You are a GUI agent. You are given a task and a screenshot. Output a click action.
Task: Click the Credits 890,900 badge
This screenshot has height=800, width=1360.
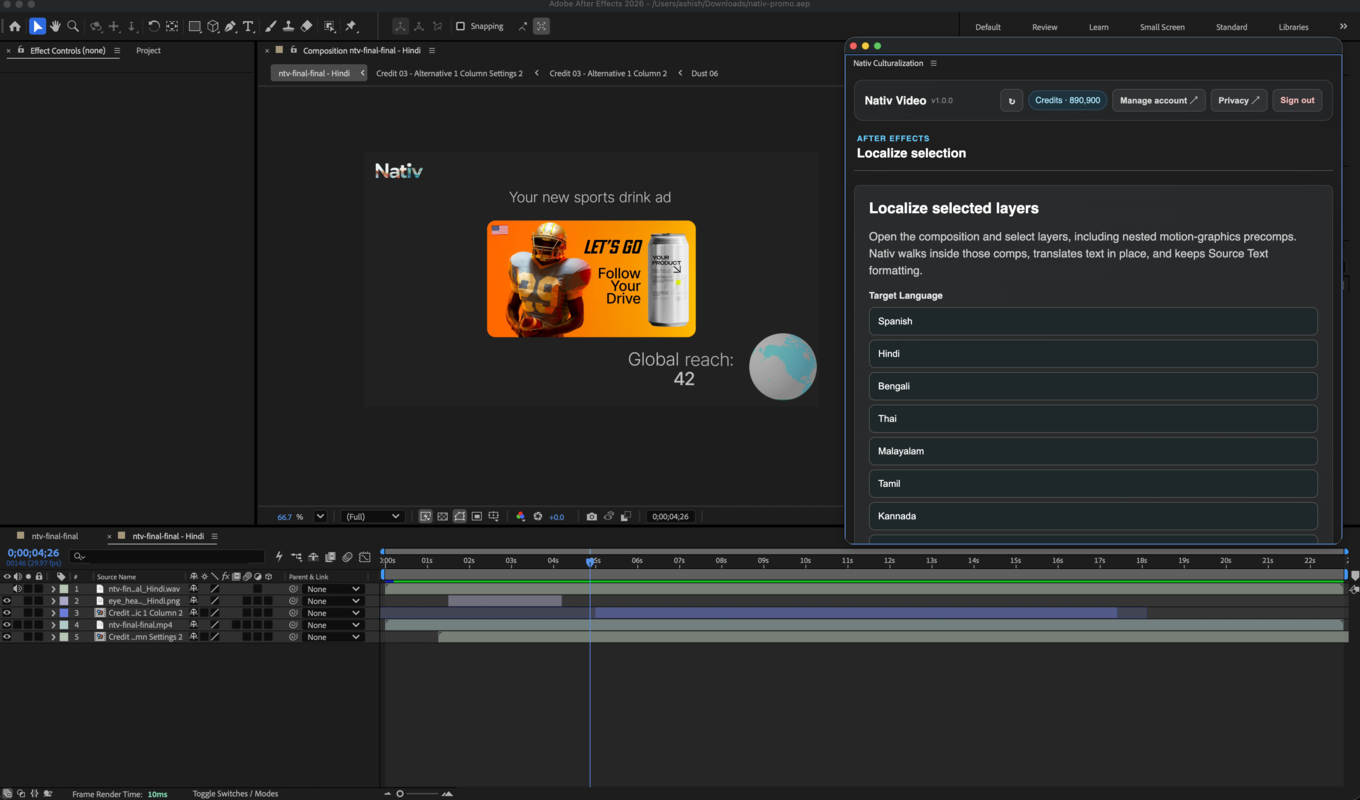tap(1067, 100)
